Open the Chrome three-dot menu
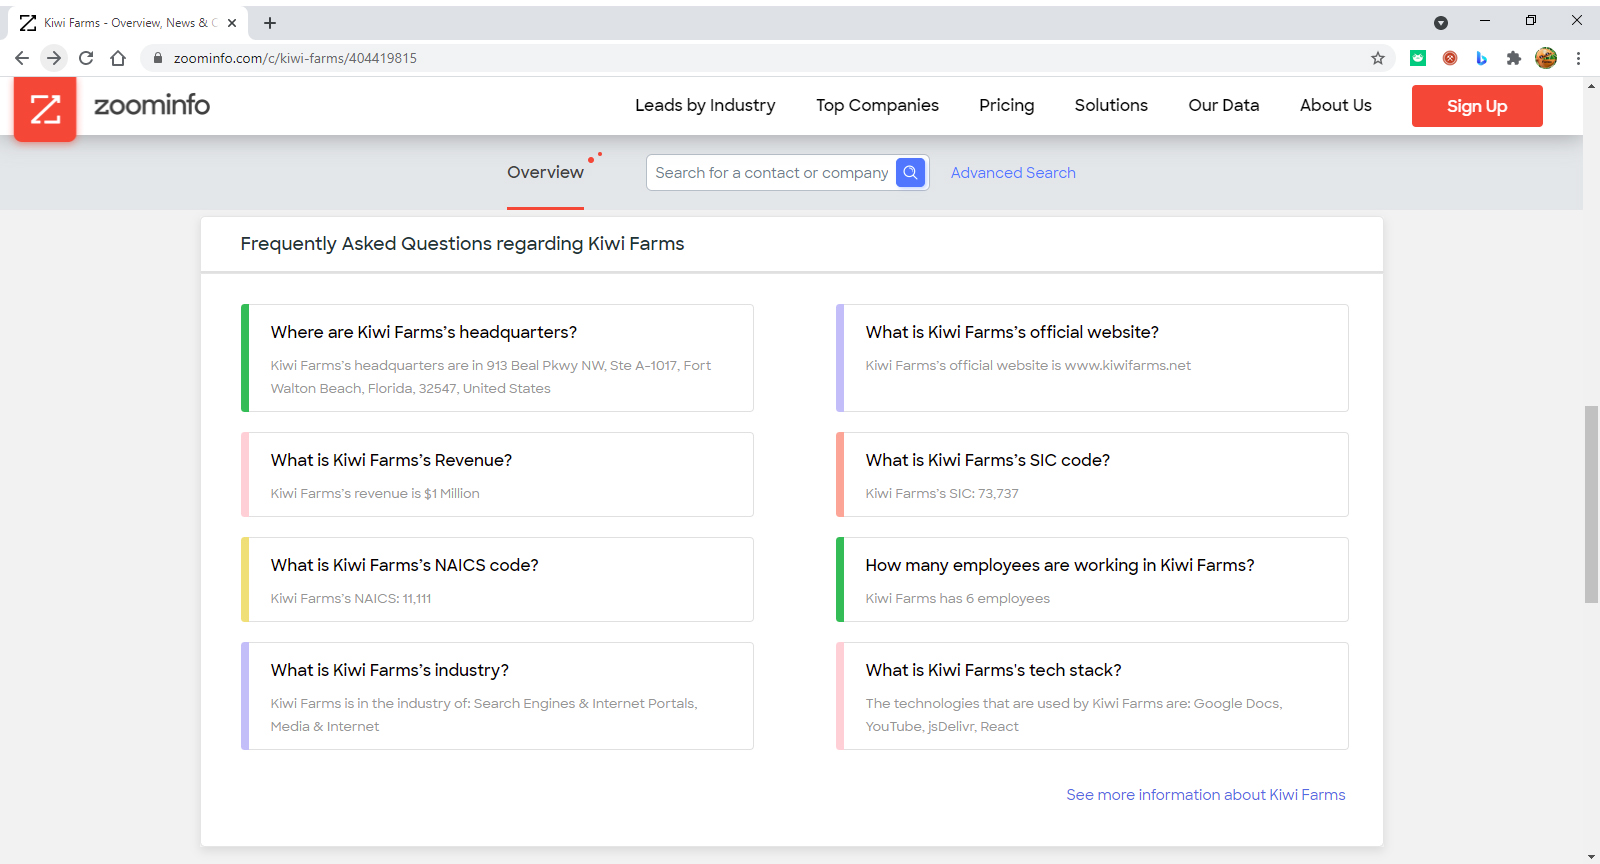Viewport: 1600px width, 864px height. (1578, 58)
